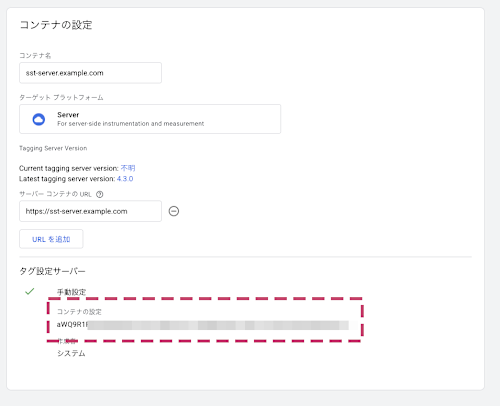Click the ターゲット プラットフォーム label
This screenshot has width=500, height=406.
[61, 98]
